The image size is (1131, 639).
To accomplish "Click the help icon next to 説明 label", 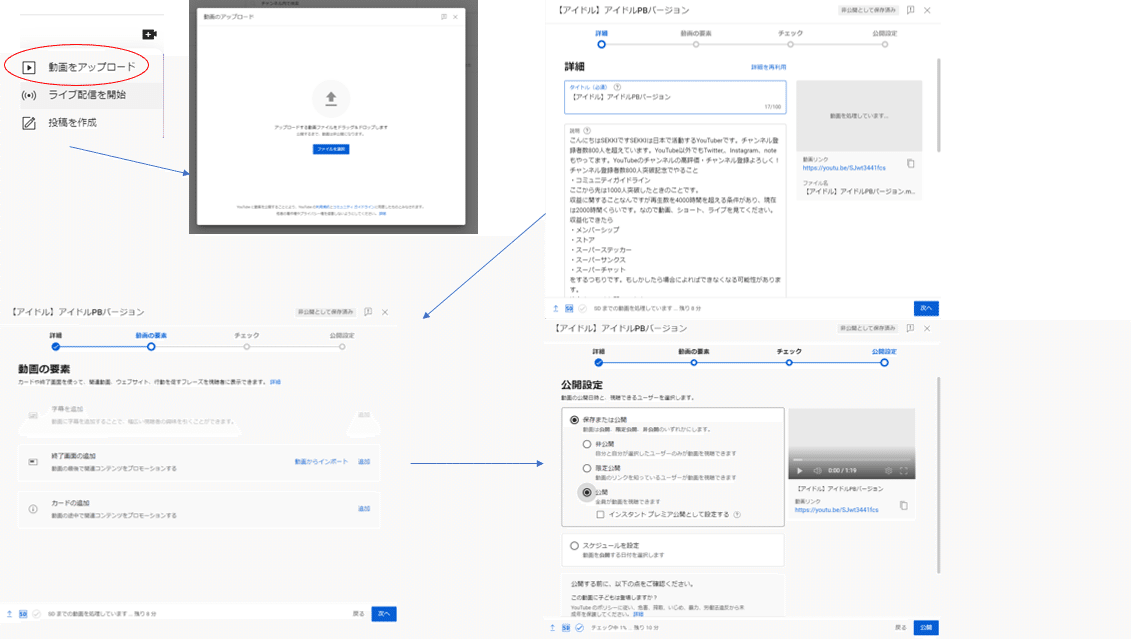I will [587, 131].
